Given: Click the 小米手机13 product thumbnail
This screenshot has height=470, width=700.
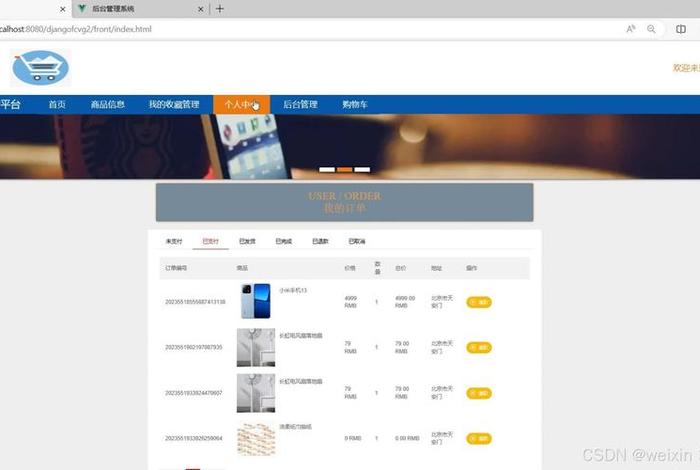Looking at the screenshot, I should (255, 301).
